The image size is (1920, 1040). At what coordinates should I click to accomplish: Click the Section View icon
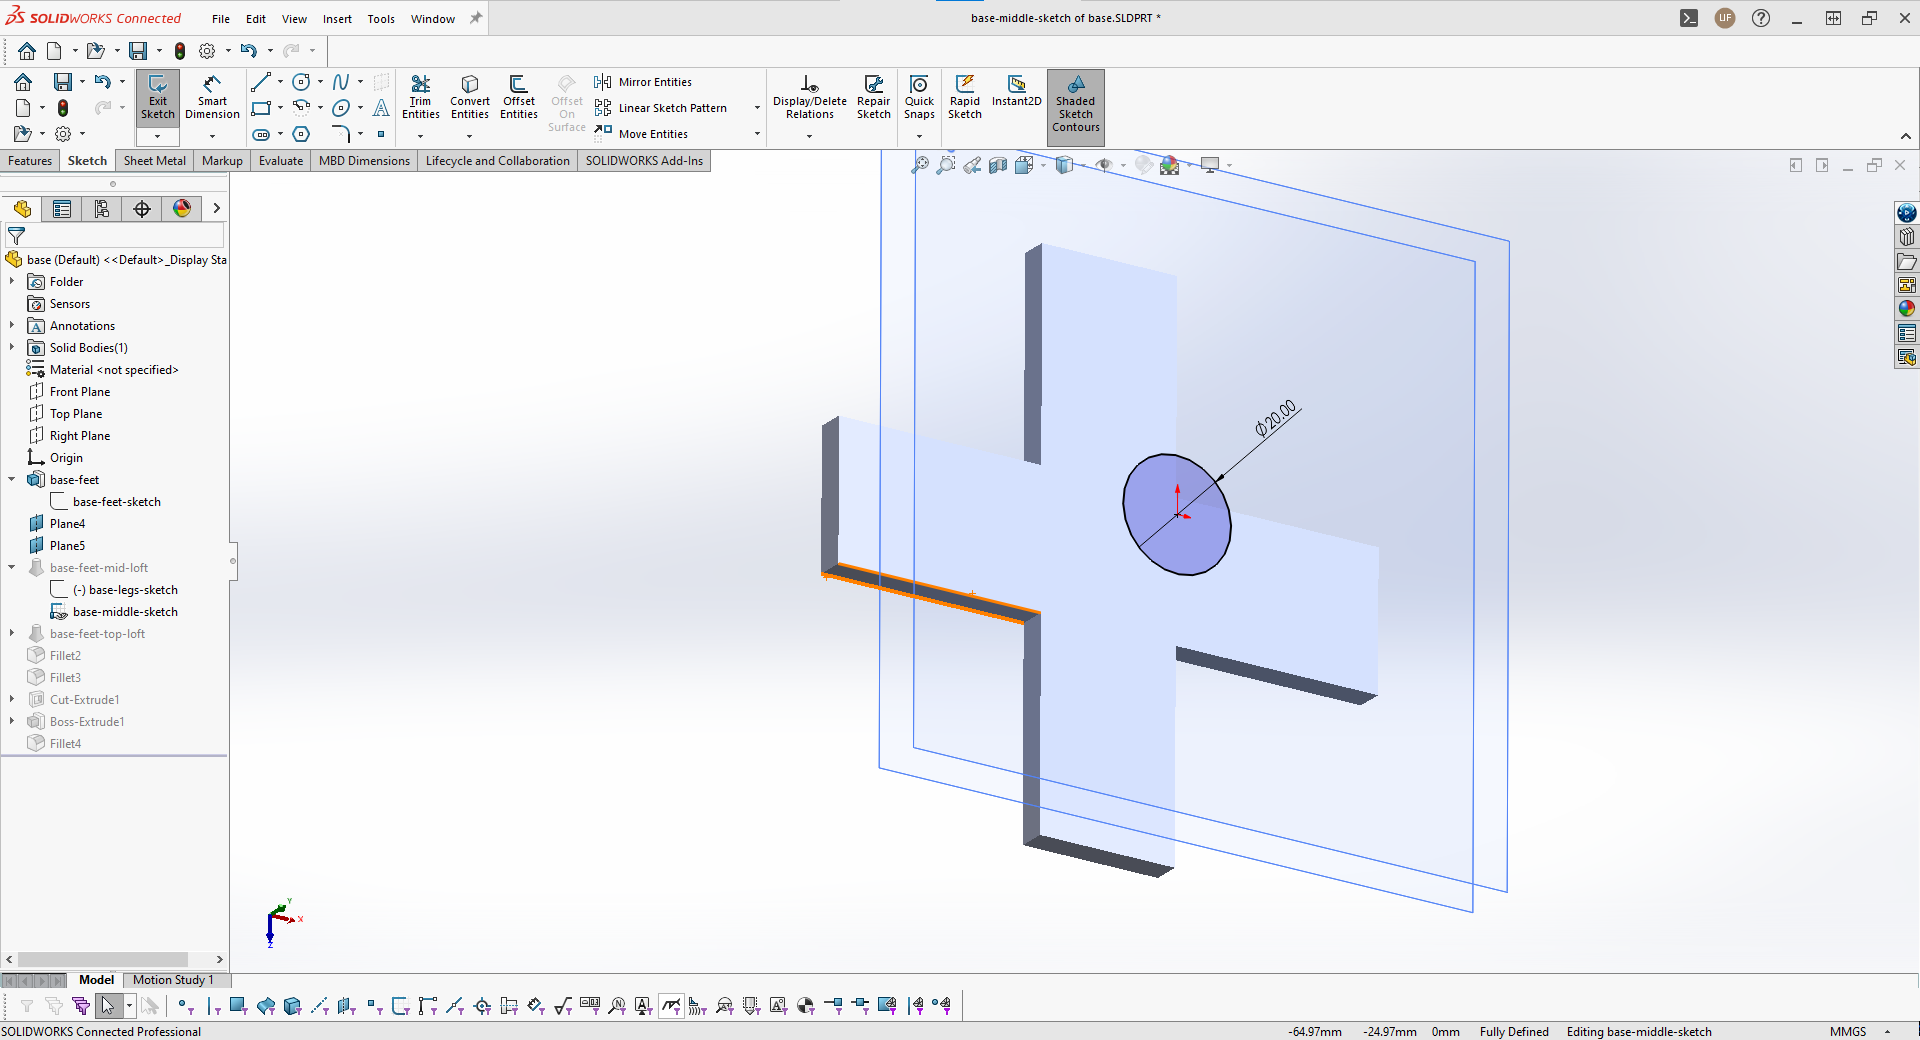click(998, 165)
